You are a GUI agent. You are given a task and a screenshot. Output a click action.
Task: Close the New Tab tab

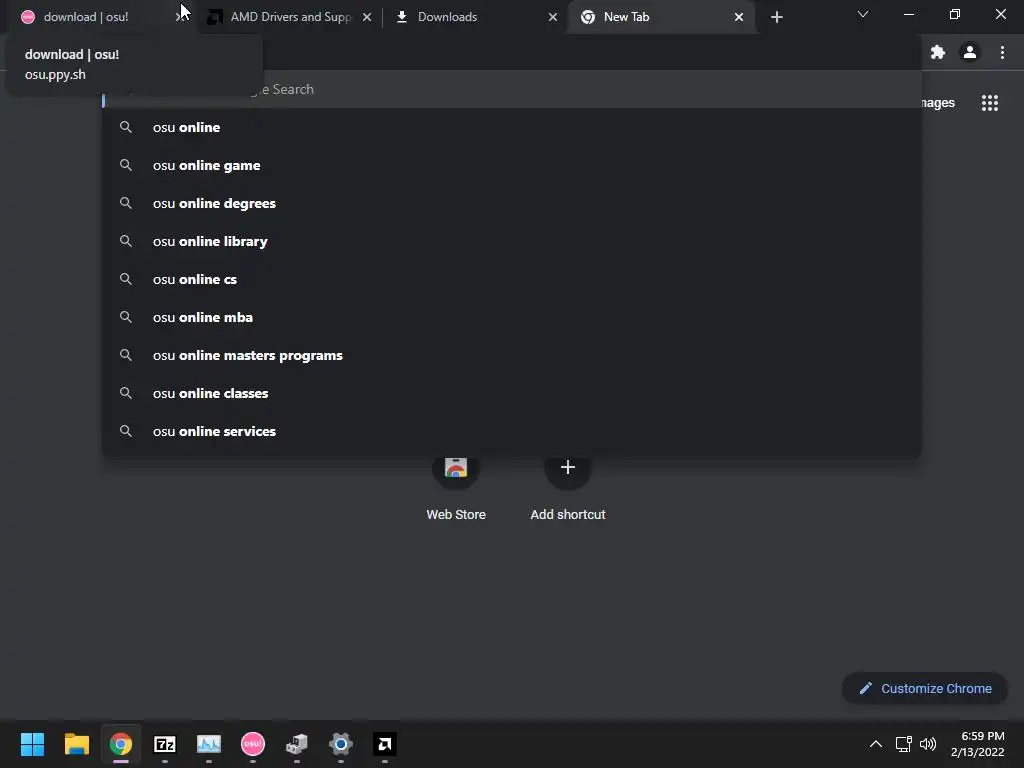point(739,17)
